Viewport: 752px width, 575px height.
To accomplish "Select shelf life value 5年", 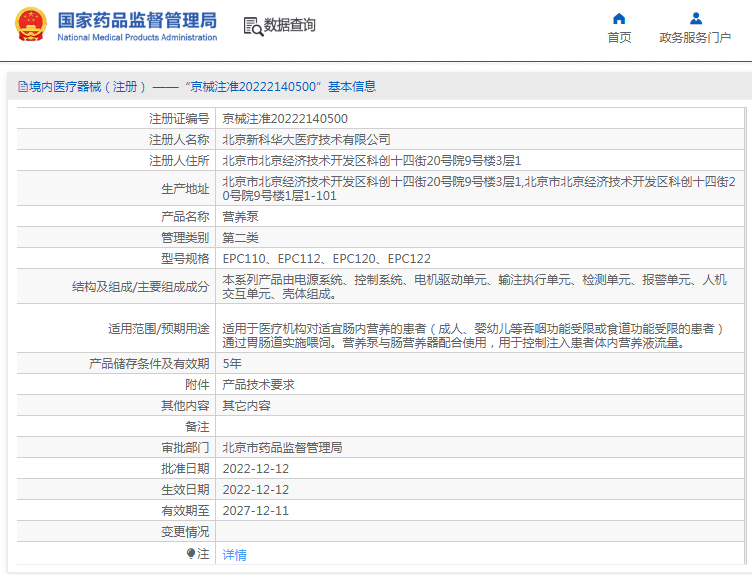I will point(232,363).
